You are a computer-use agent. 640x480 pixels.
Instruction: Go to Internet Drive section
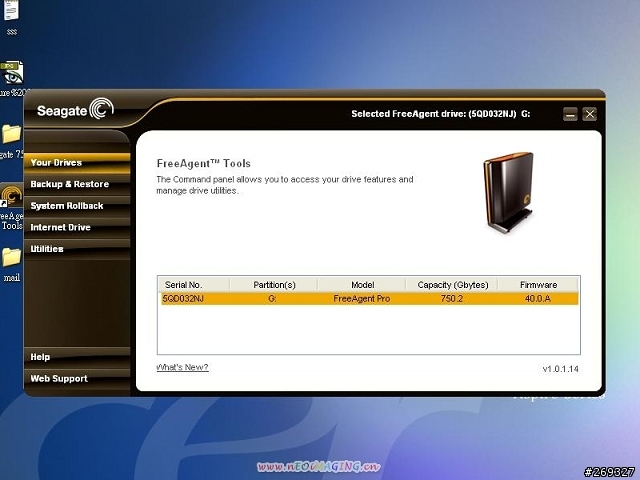[x=77, y=227]
